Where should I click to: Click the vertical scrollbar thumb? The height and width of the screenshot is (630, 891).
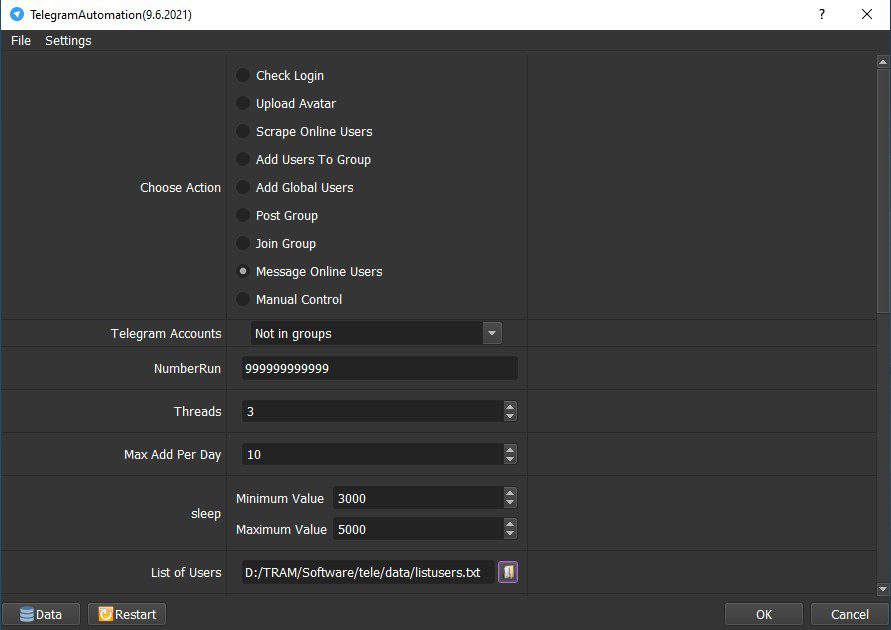(883, 190)
